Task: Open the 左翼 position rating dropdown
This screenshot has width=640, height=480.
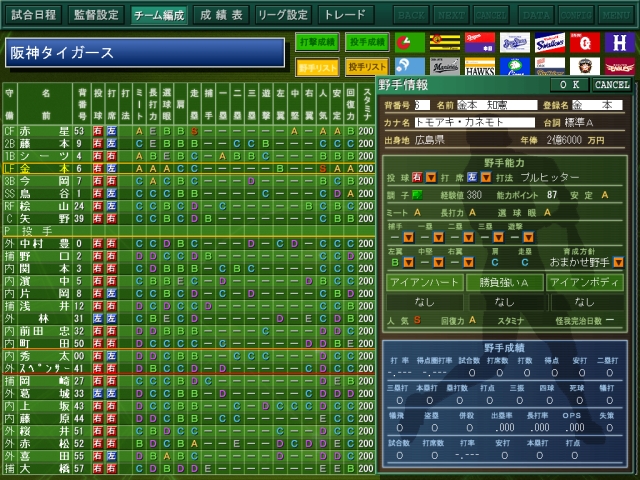Action: pyautogui.click(x=409, y=262)
